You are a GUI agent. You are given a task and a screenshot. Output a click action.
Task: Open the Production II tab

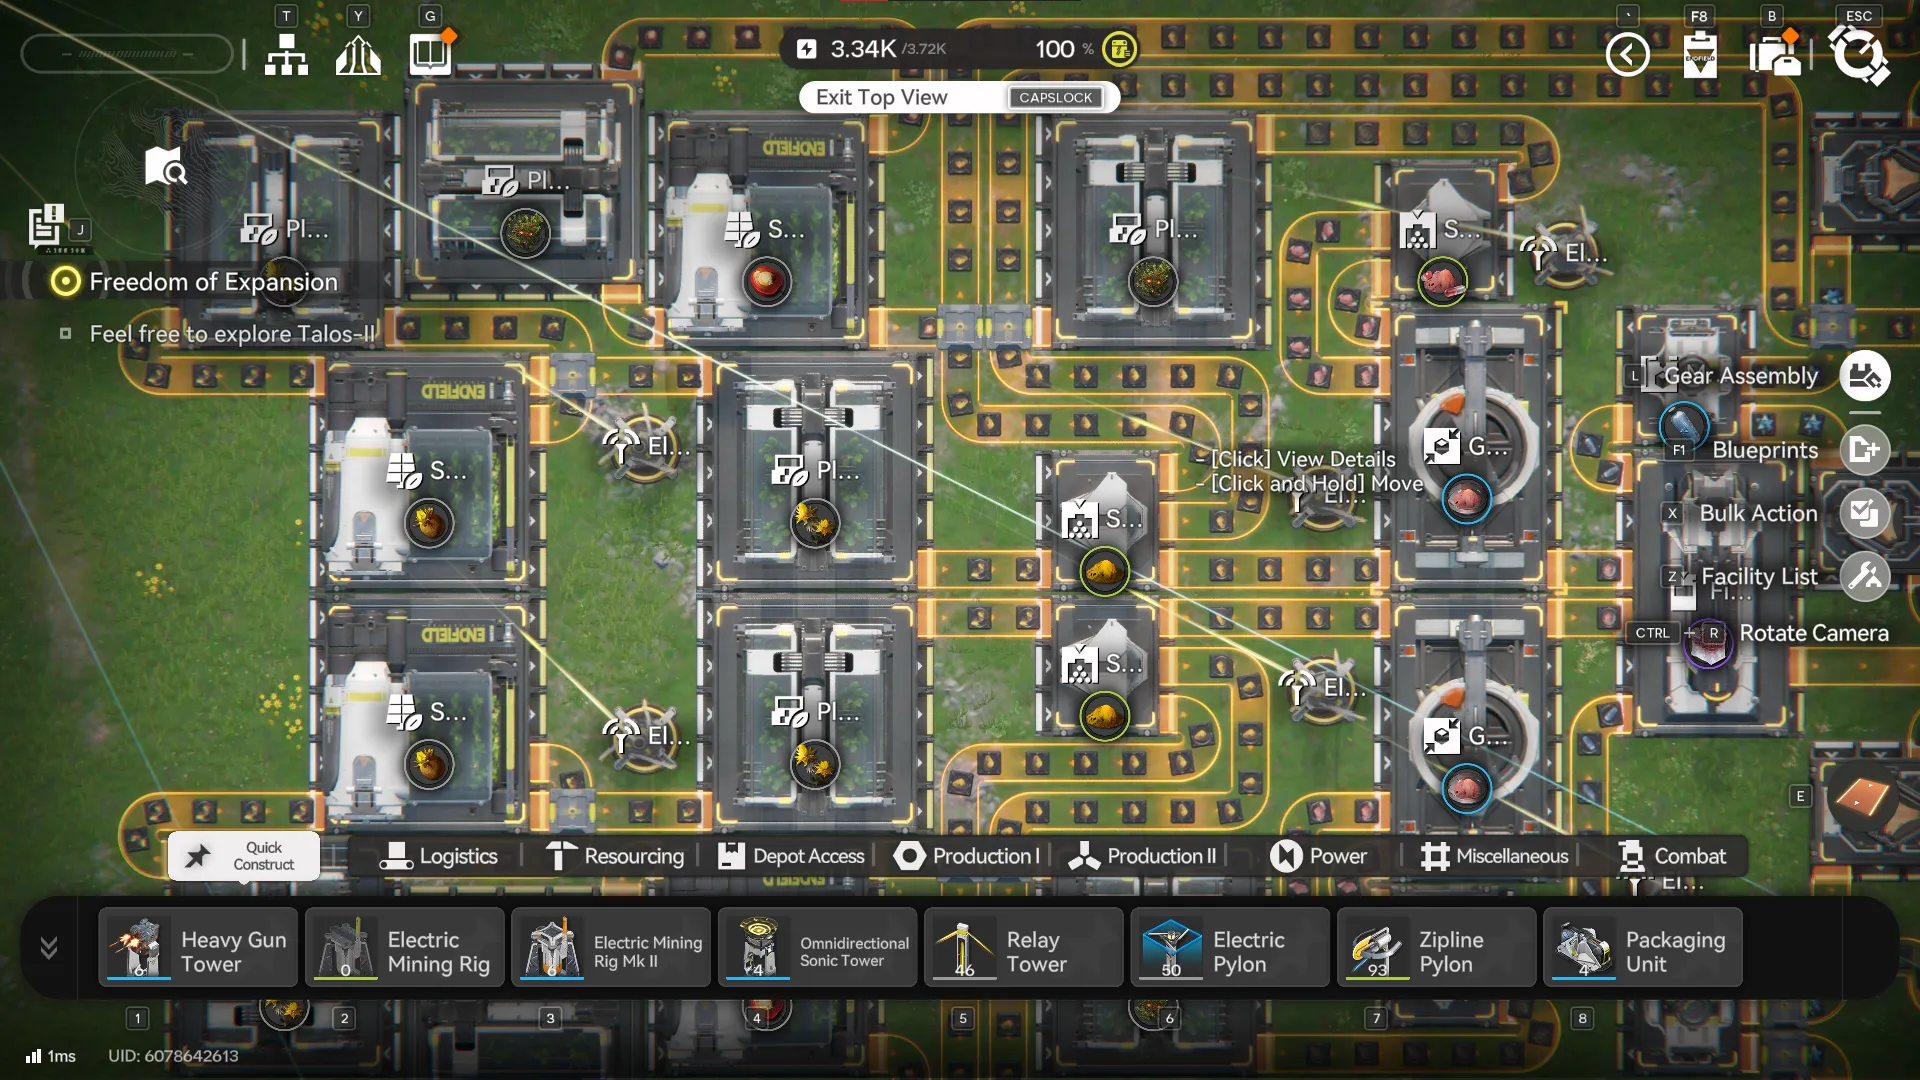click(x=1142, y=856)
